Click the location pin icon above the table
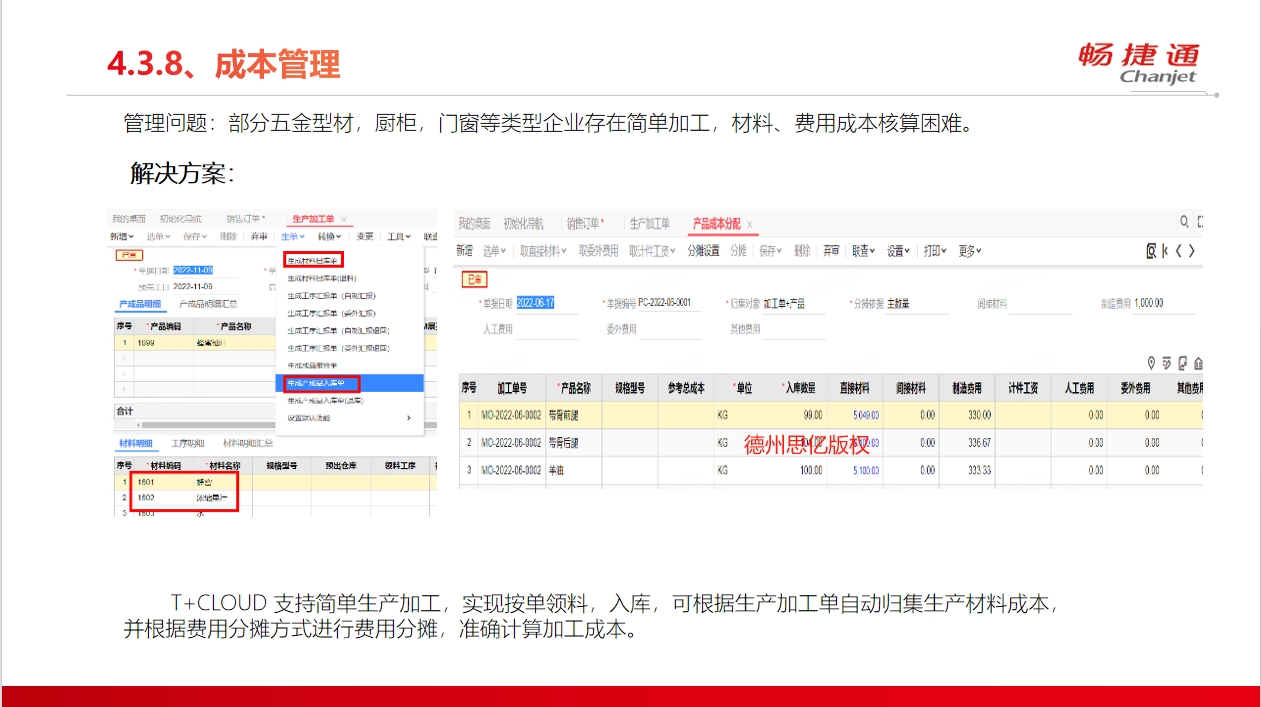The height and width of the screenshot is (707, 1261). 1152,363
